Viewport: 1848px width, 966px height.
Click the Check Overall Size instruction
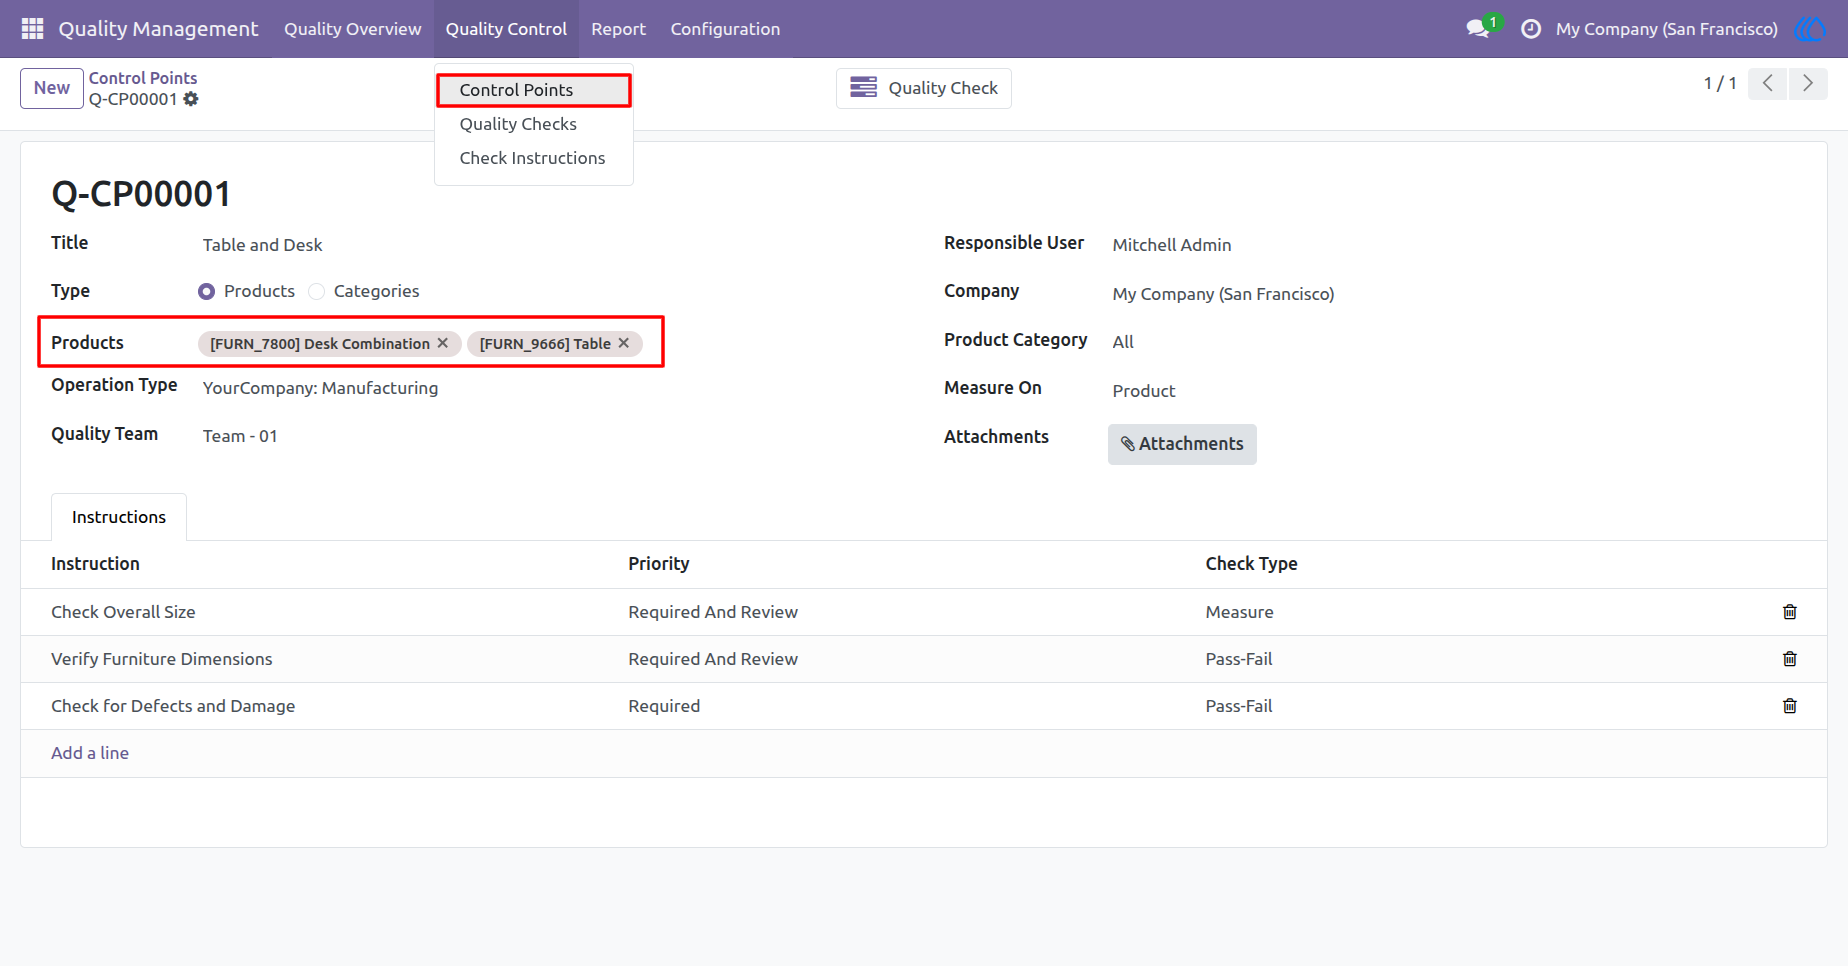point(123,612)
